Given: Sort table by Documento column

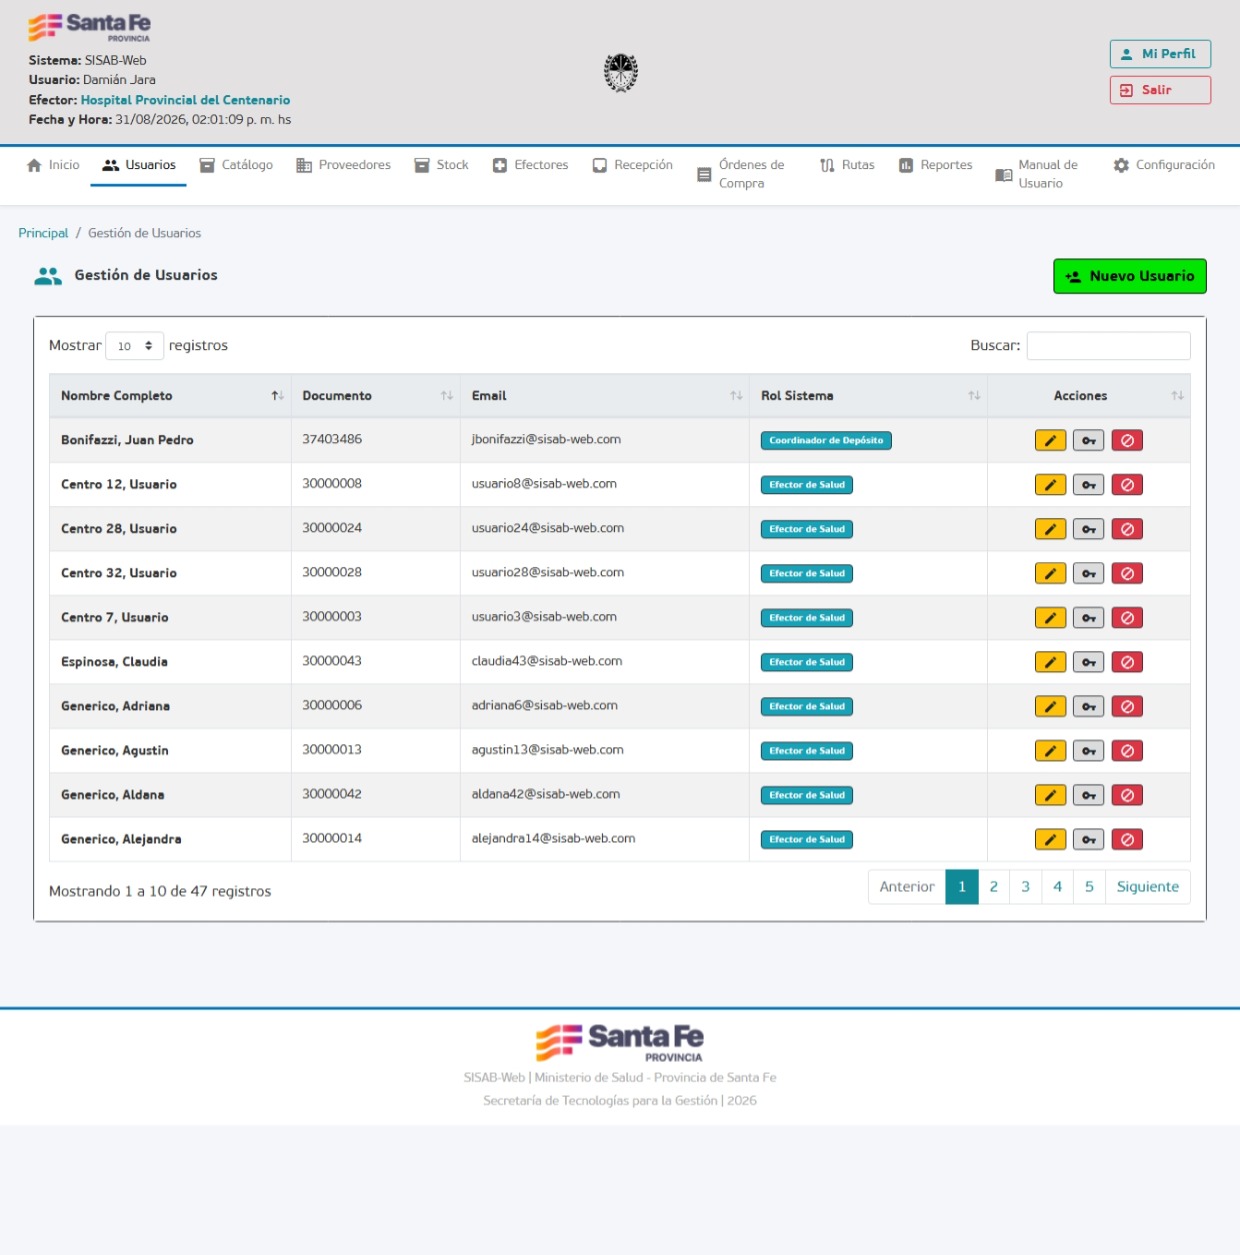Looking at the screenshot, I should click(x=376, y=396).
